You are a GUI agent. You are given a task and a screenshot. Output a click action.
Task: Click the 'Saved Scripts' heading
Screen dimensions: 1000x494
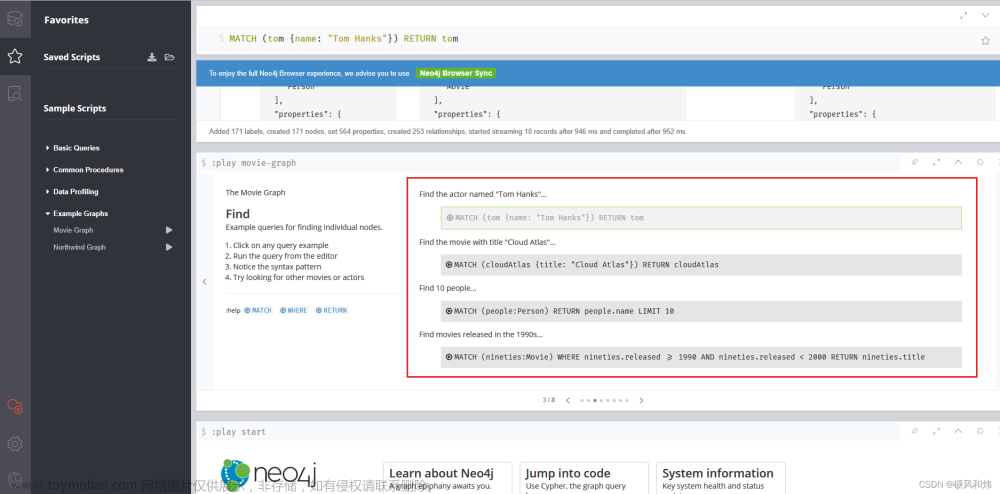pyautogui.click(x=71, y=57)
